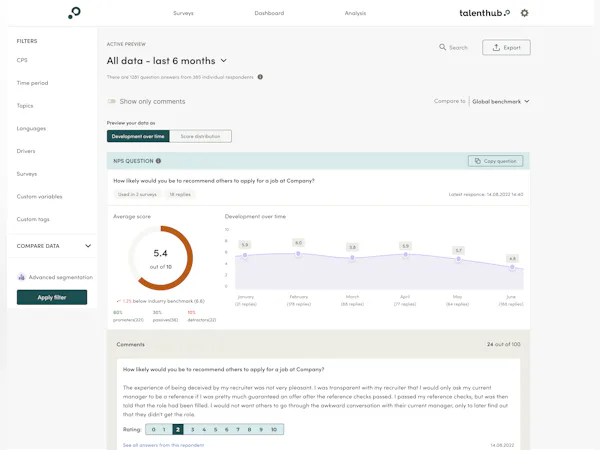Click the Advanced segmentation icon
This screenshot has width=600, height=450.
pos(21,277)
